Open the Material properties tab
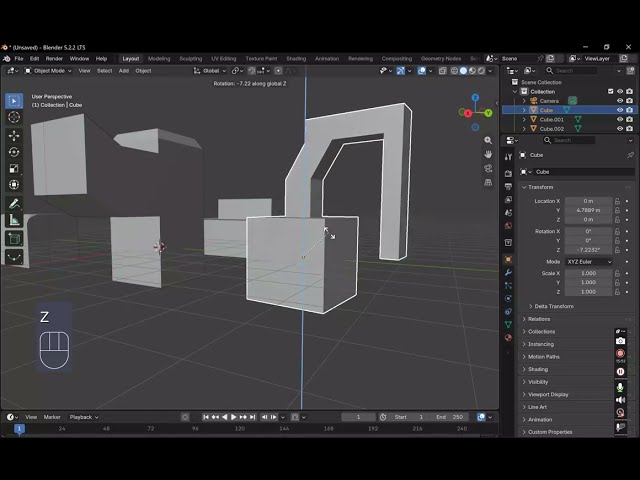 pos(508,338)
